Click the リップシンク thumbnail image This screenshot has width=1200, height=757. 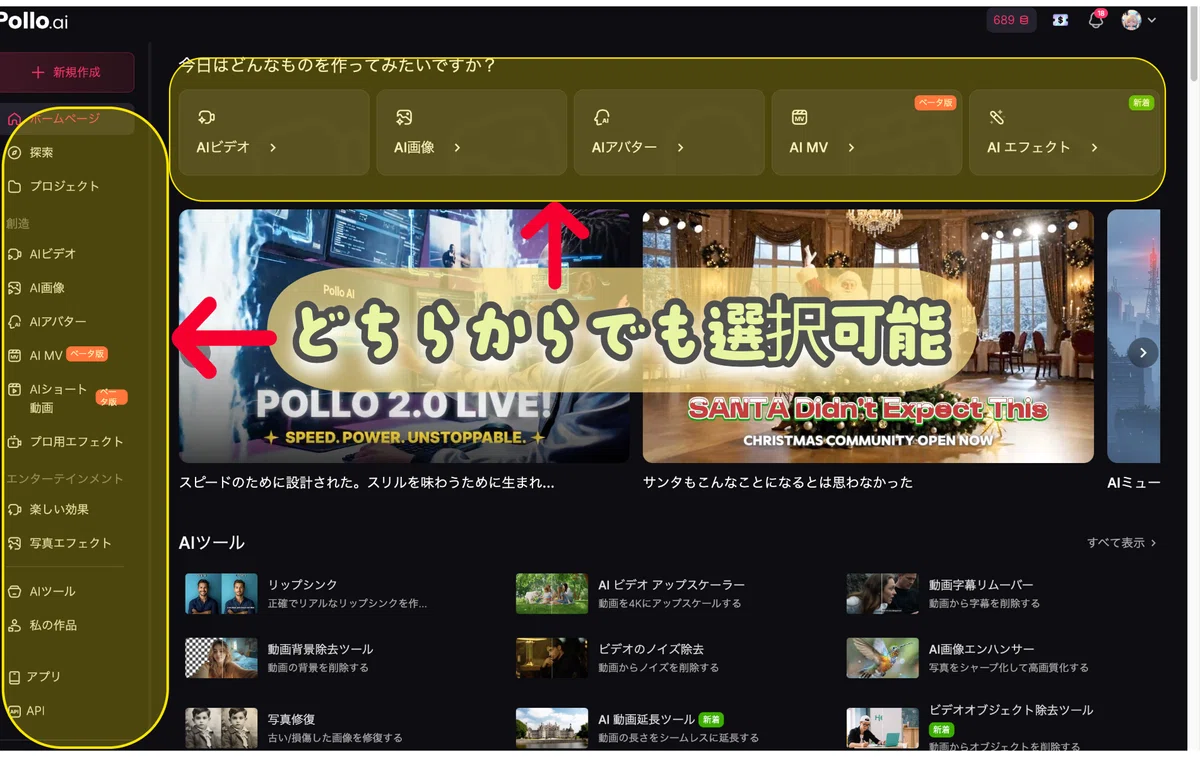(x=221, y=593)
